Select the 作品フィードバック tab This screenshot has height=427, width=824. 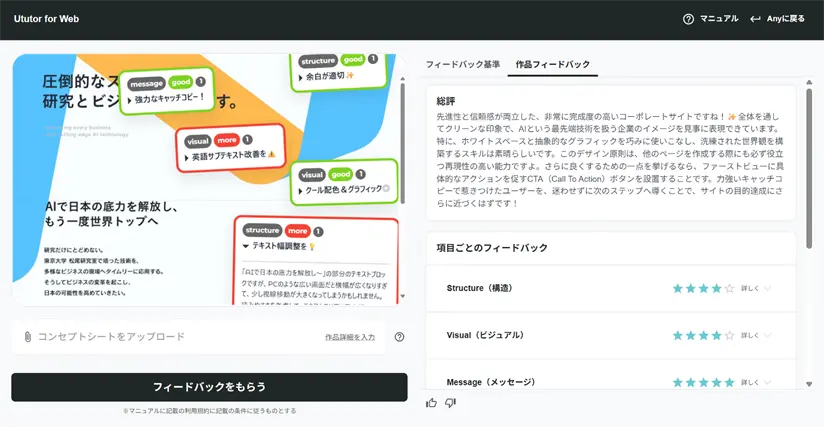point(552,64)
